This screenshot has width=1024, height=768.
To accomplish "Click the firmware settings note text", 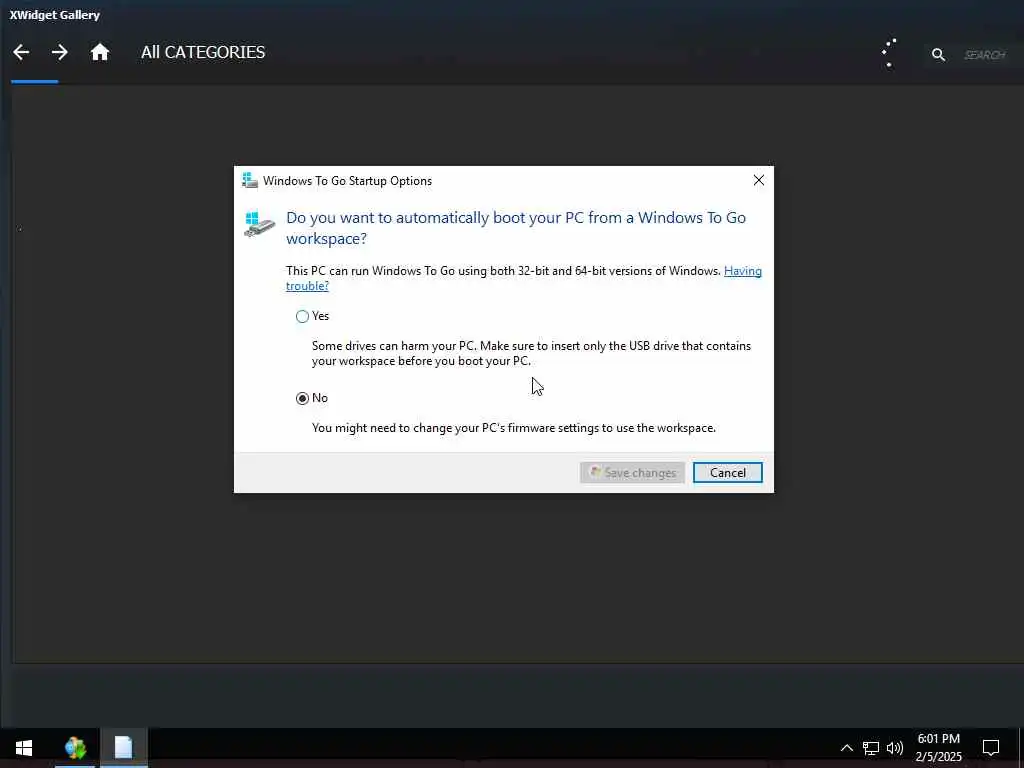I will click(x=514, y=428).
